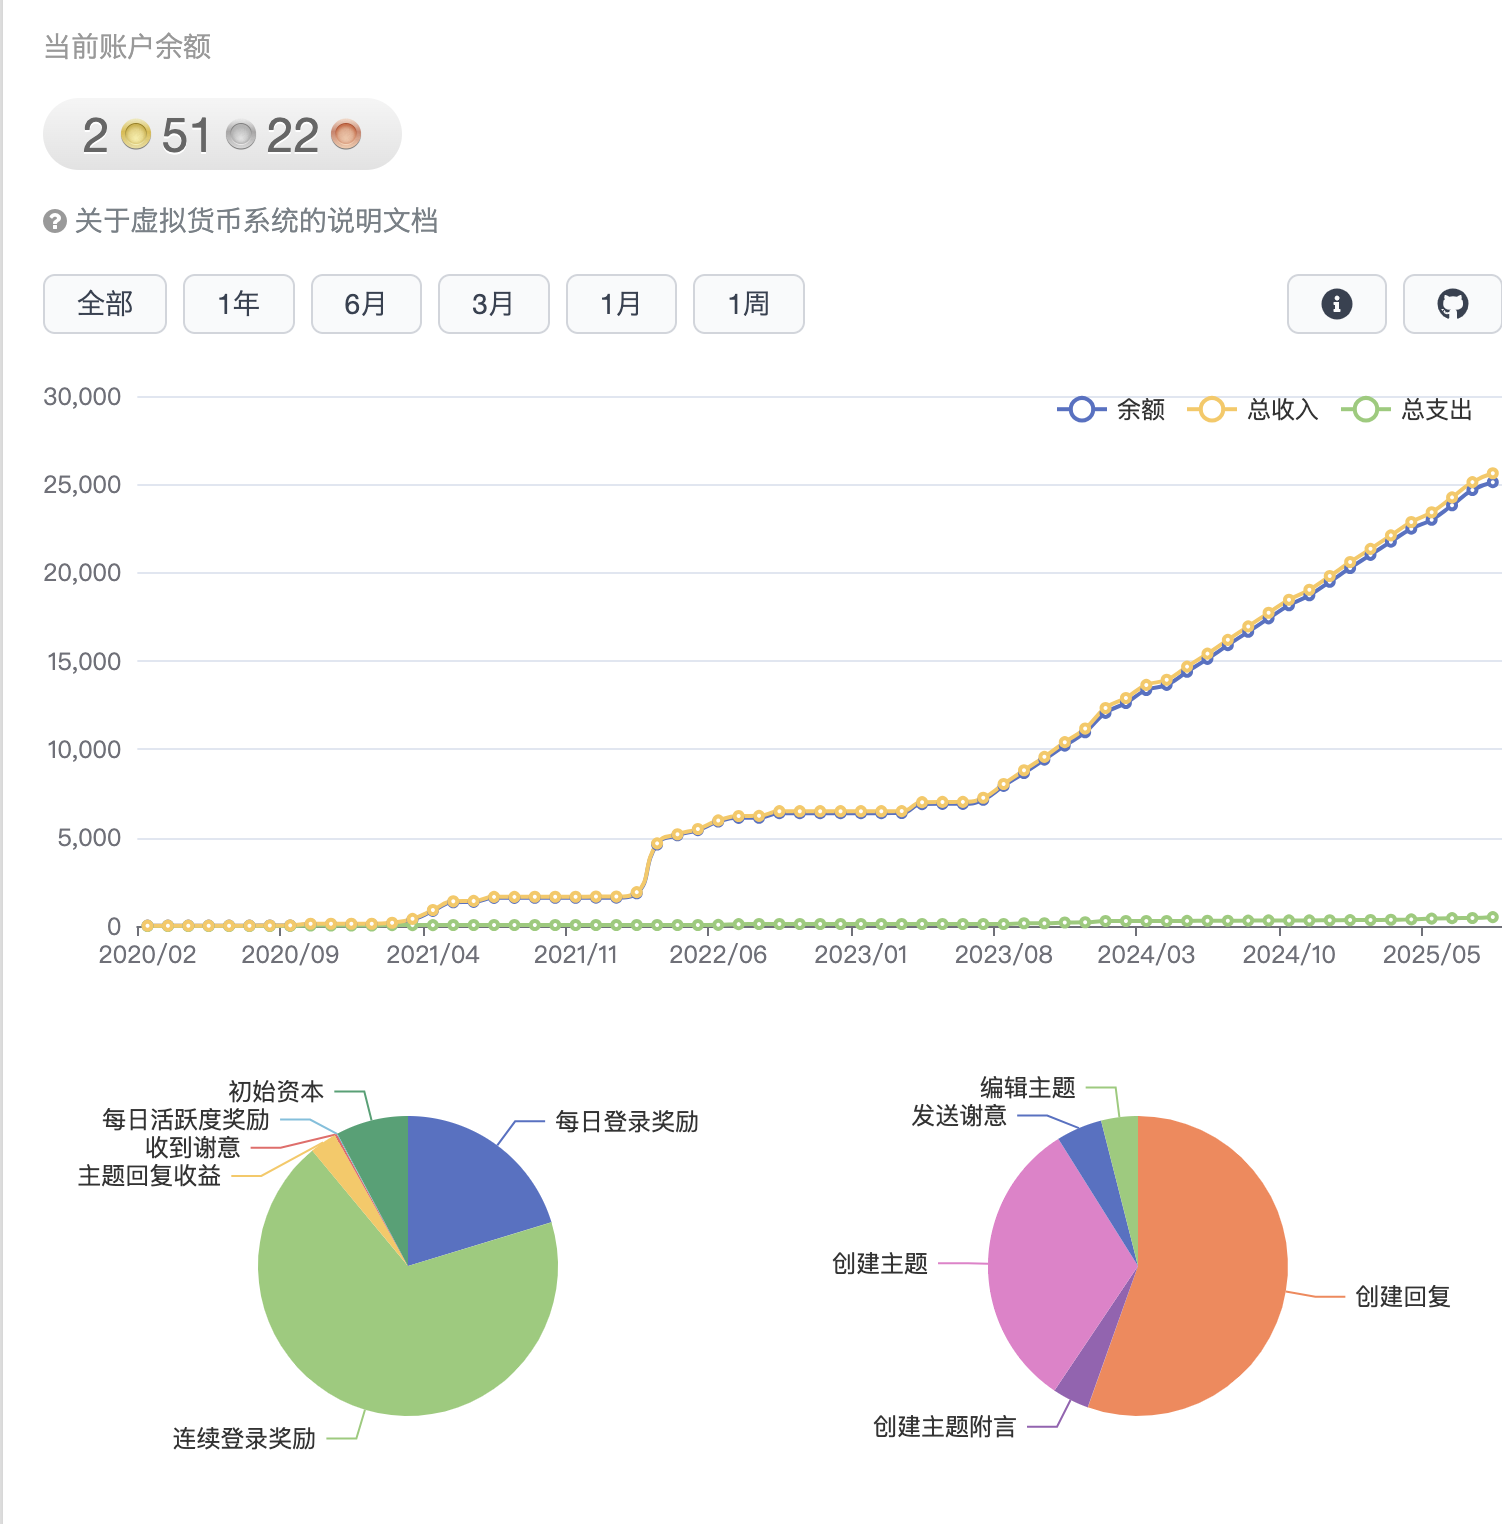This screenshot has width=1502, height=1524.
Task: Select the 6月 time range
Action: 366,304
